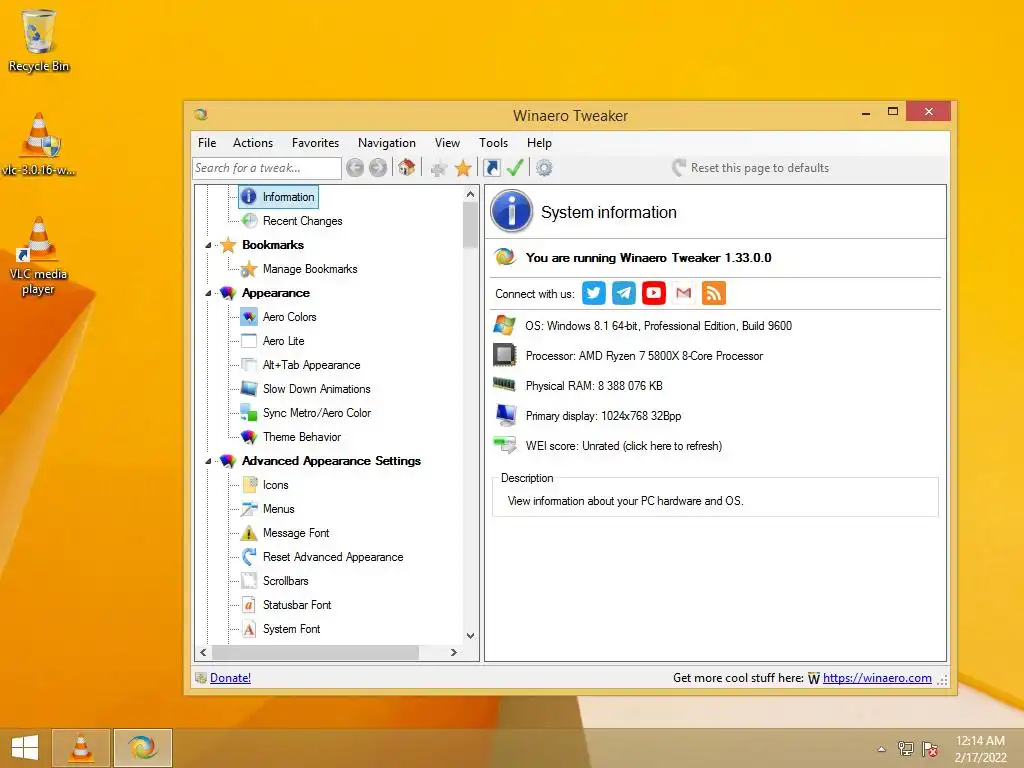The width and height of the screenshot is (1024, 768).
Task: Open the Help menu
Action: [x=539, y=143]
